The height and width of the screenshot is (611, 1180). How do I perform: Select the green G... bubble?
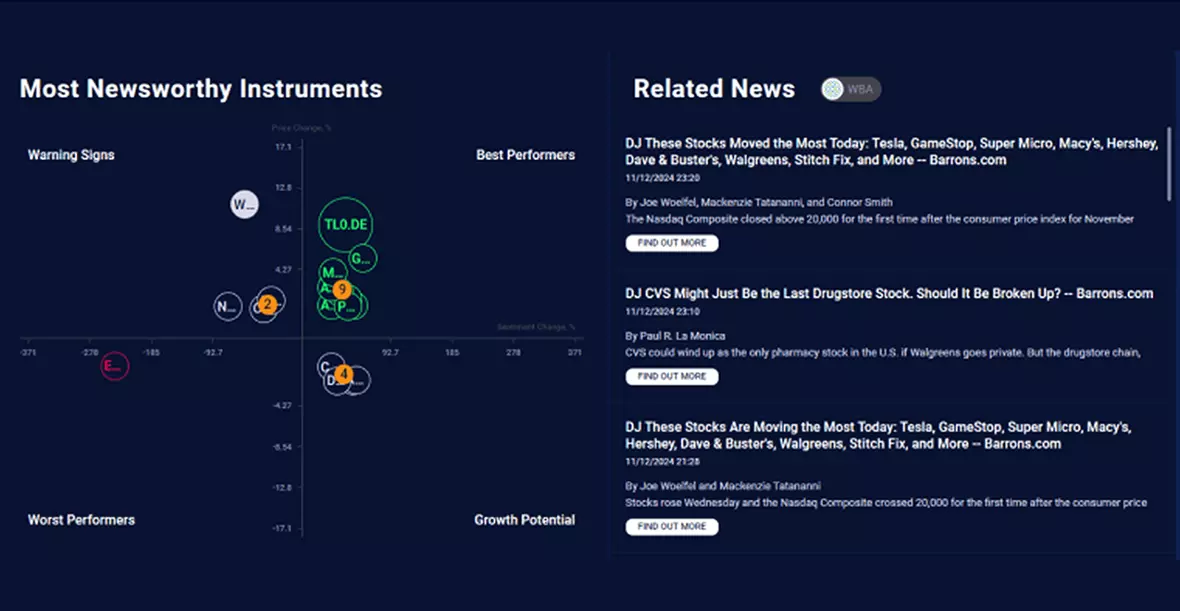click(x=362, y=259)
